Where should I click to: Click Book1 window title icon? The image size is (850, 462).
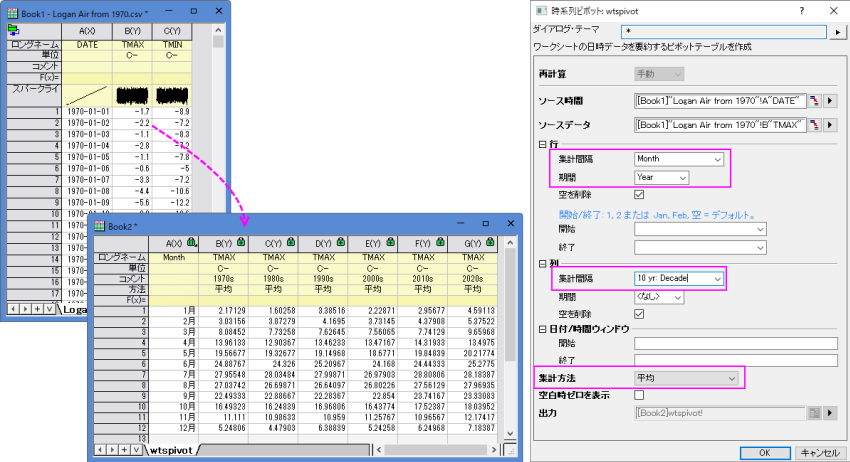pos(12,13)
